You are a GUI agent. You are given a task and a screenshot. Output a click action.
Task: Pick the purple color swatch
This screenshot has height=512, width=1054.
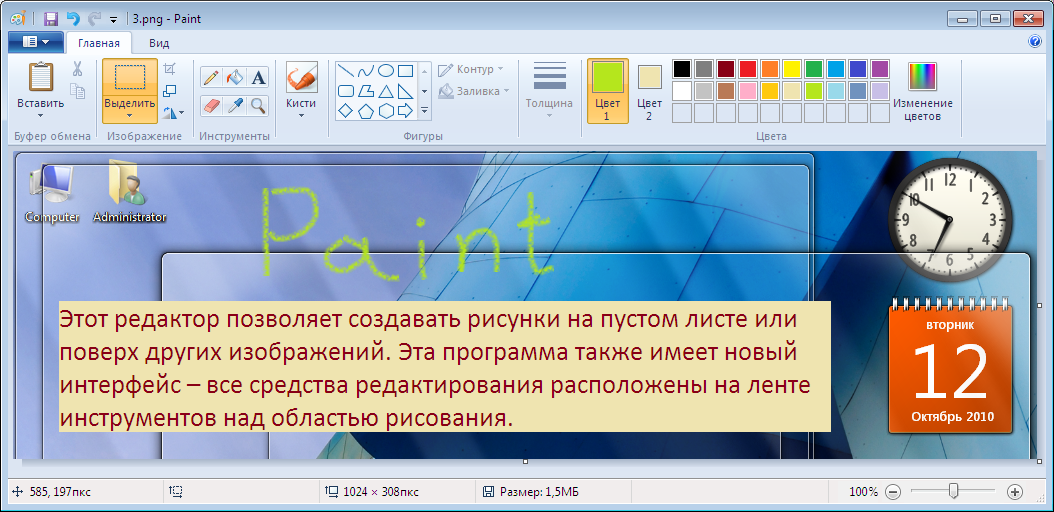[880, 69]
